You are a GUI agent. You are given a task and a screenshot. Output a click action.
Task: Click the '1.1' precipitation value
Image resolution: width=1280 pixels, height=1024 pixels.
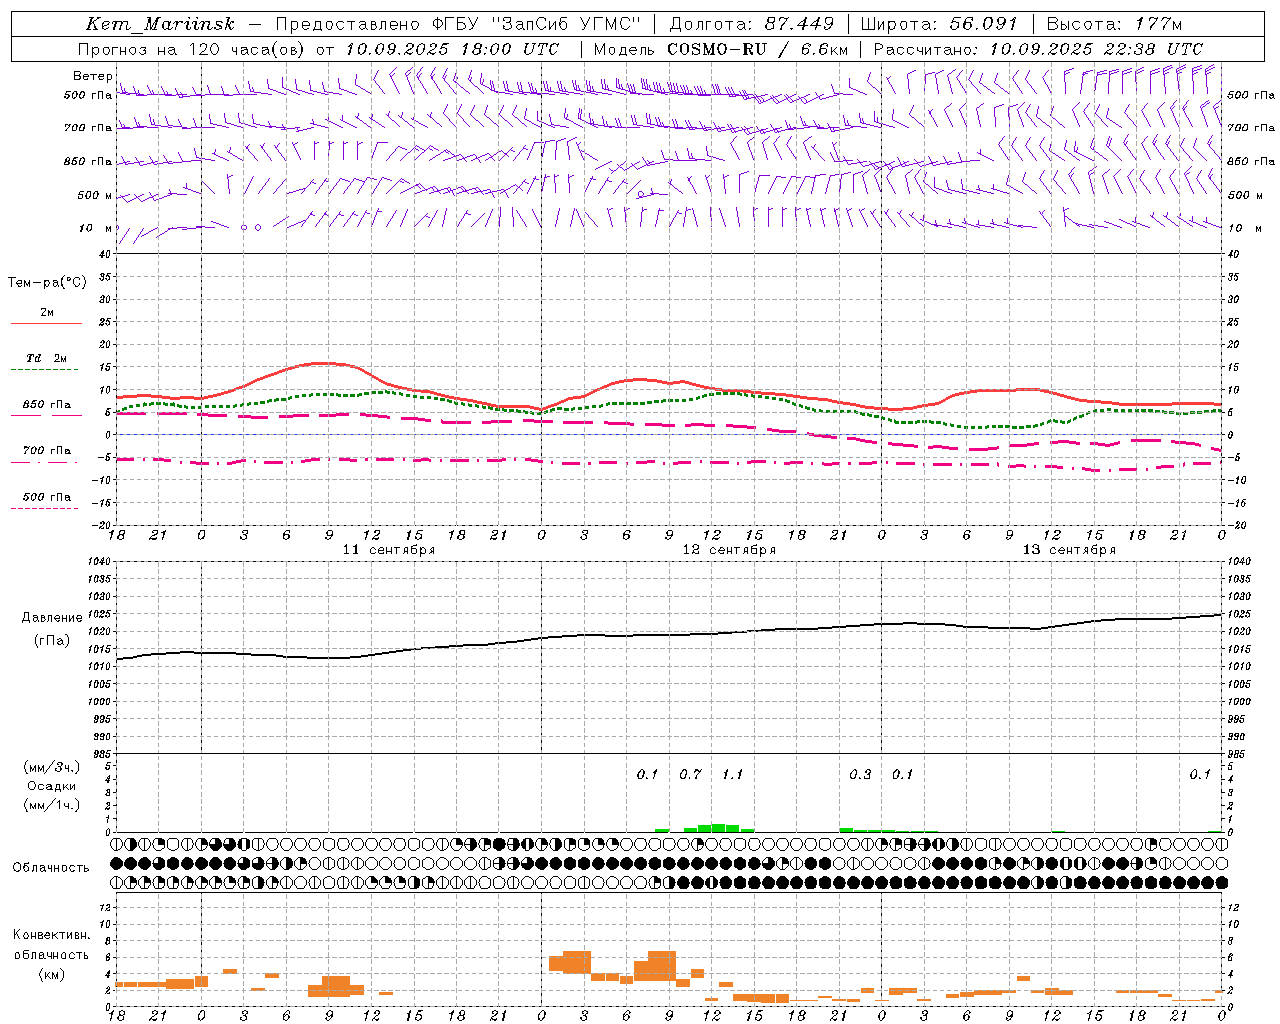pos(732,775)
